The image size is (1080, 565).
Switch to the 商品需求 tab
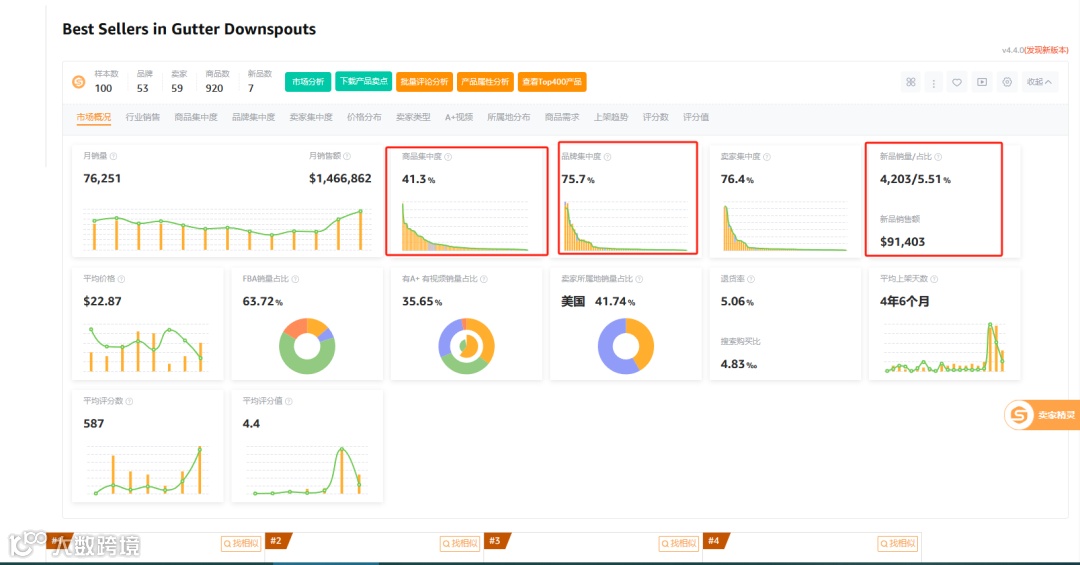(x=562, y=117)
